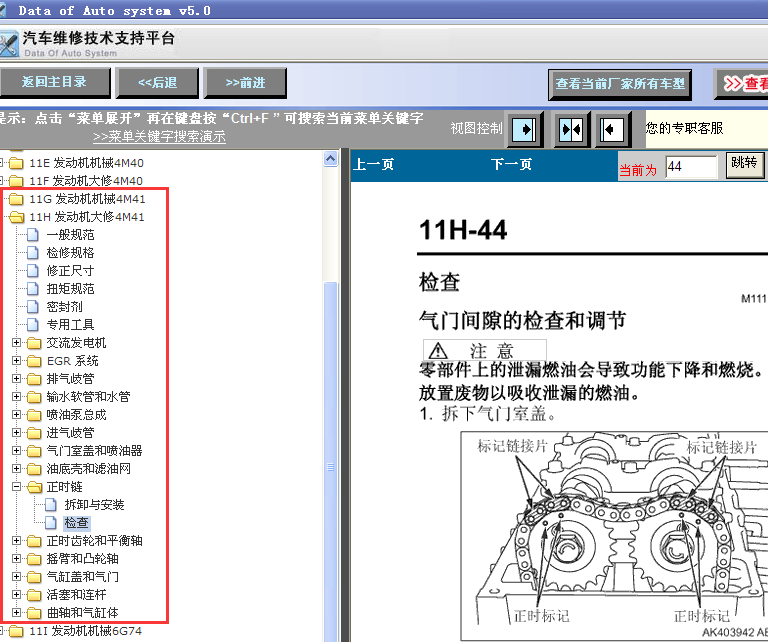Select the highlighted 检查 tree item
Image resolution: width=768 pixels, height=642 pixels.
77,523
